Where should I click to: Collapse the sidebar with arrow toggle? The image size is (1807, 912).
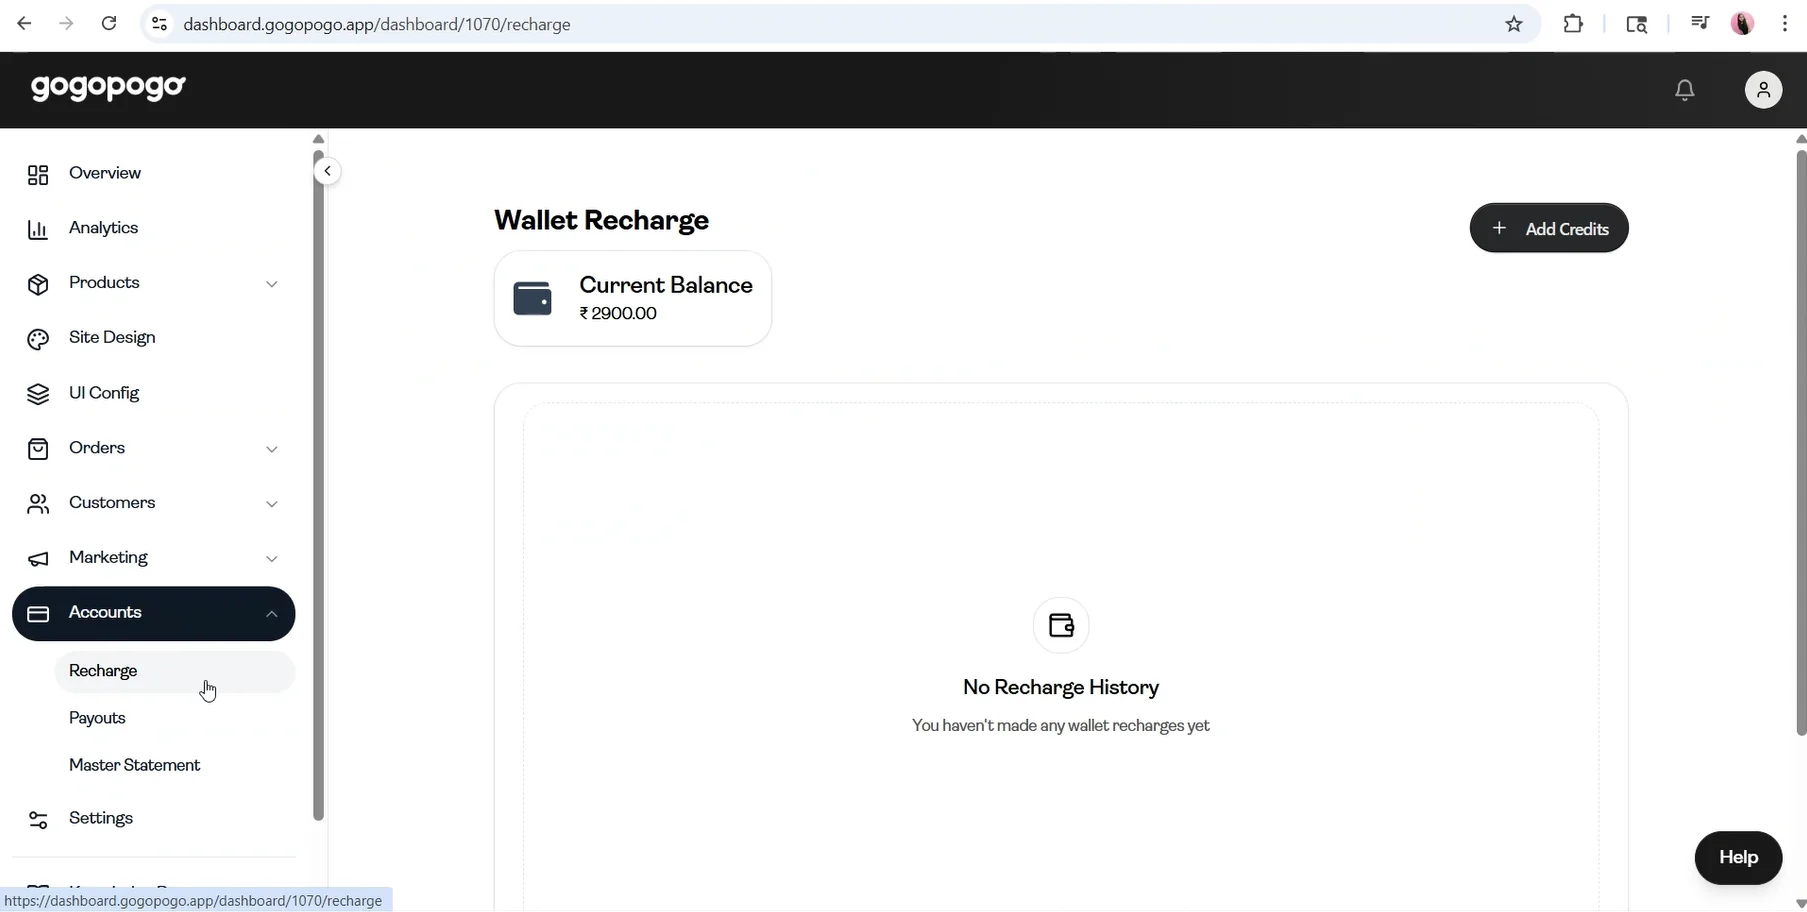click(327, 171)
